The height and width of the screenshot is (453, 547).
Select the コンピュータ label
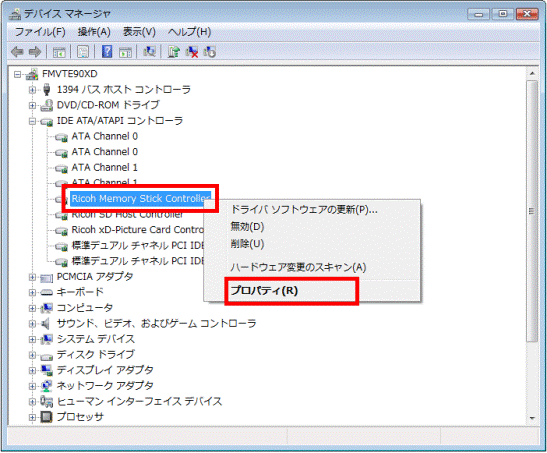(85, 308)
